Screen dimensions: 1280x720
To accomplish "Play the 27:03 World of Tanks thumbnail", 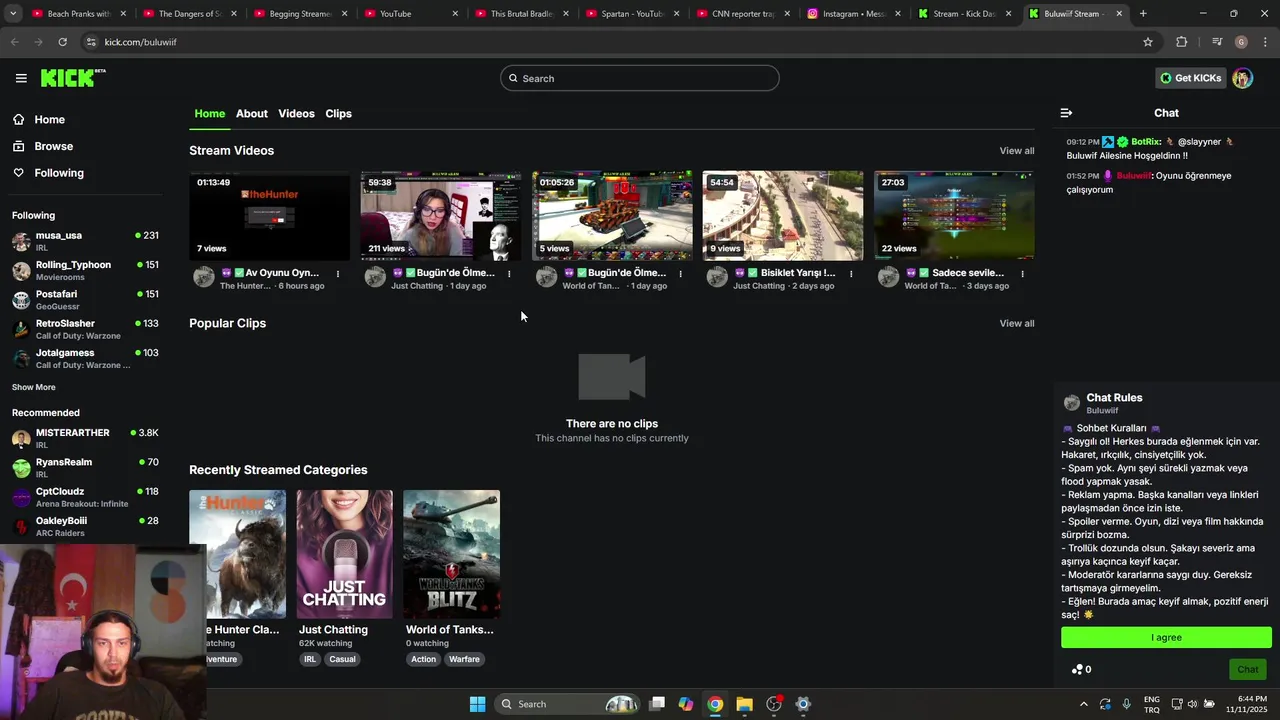I will (x=954, y=215).
